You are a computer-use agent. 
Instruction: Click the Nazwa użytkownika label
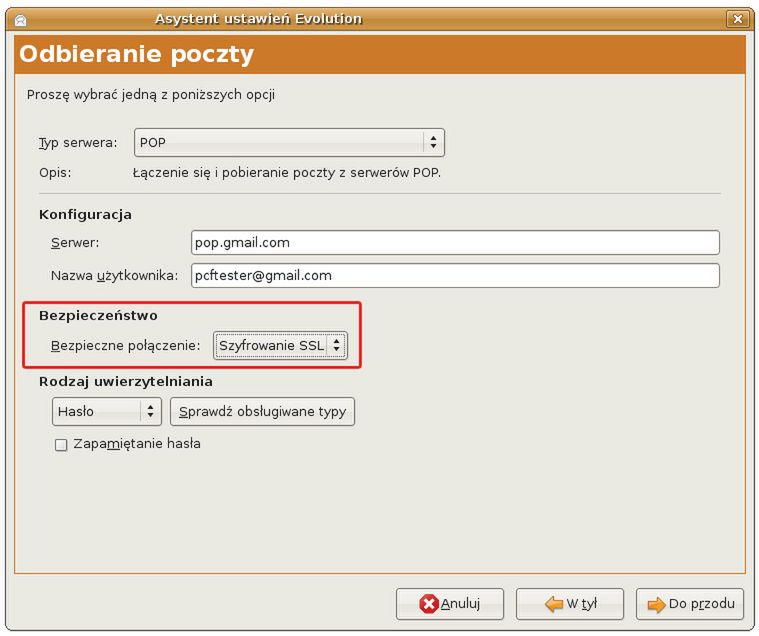(114, 276)
